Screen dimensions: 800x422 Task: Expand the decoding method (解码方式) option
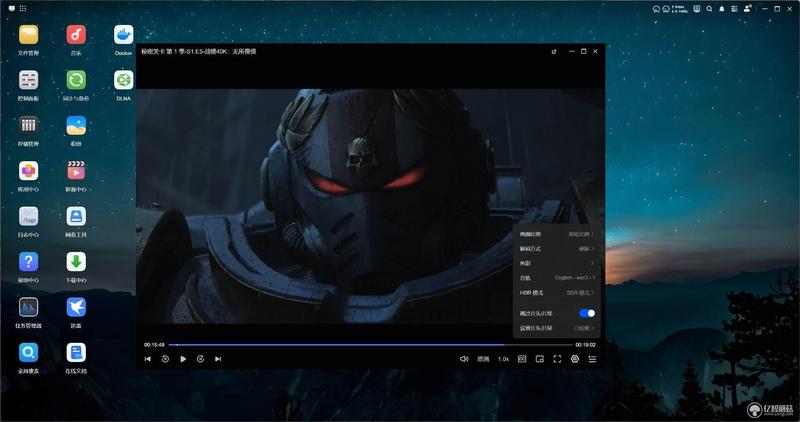pyautogui.click(x=557, y=249)
